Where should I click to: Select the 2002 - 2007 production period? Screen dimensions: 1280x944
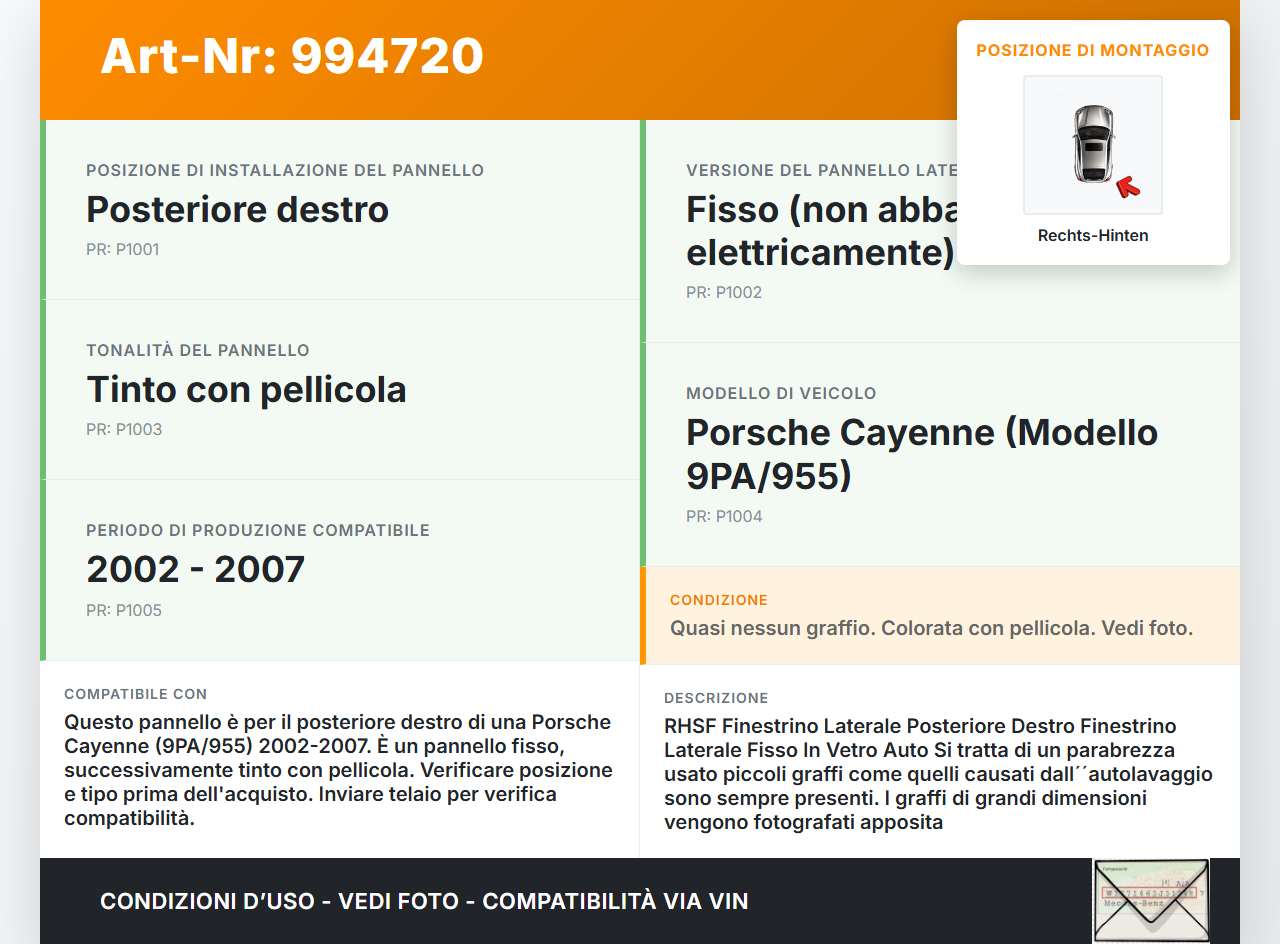tap(195, 570)
